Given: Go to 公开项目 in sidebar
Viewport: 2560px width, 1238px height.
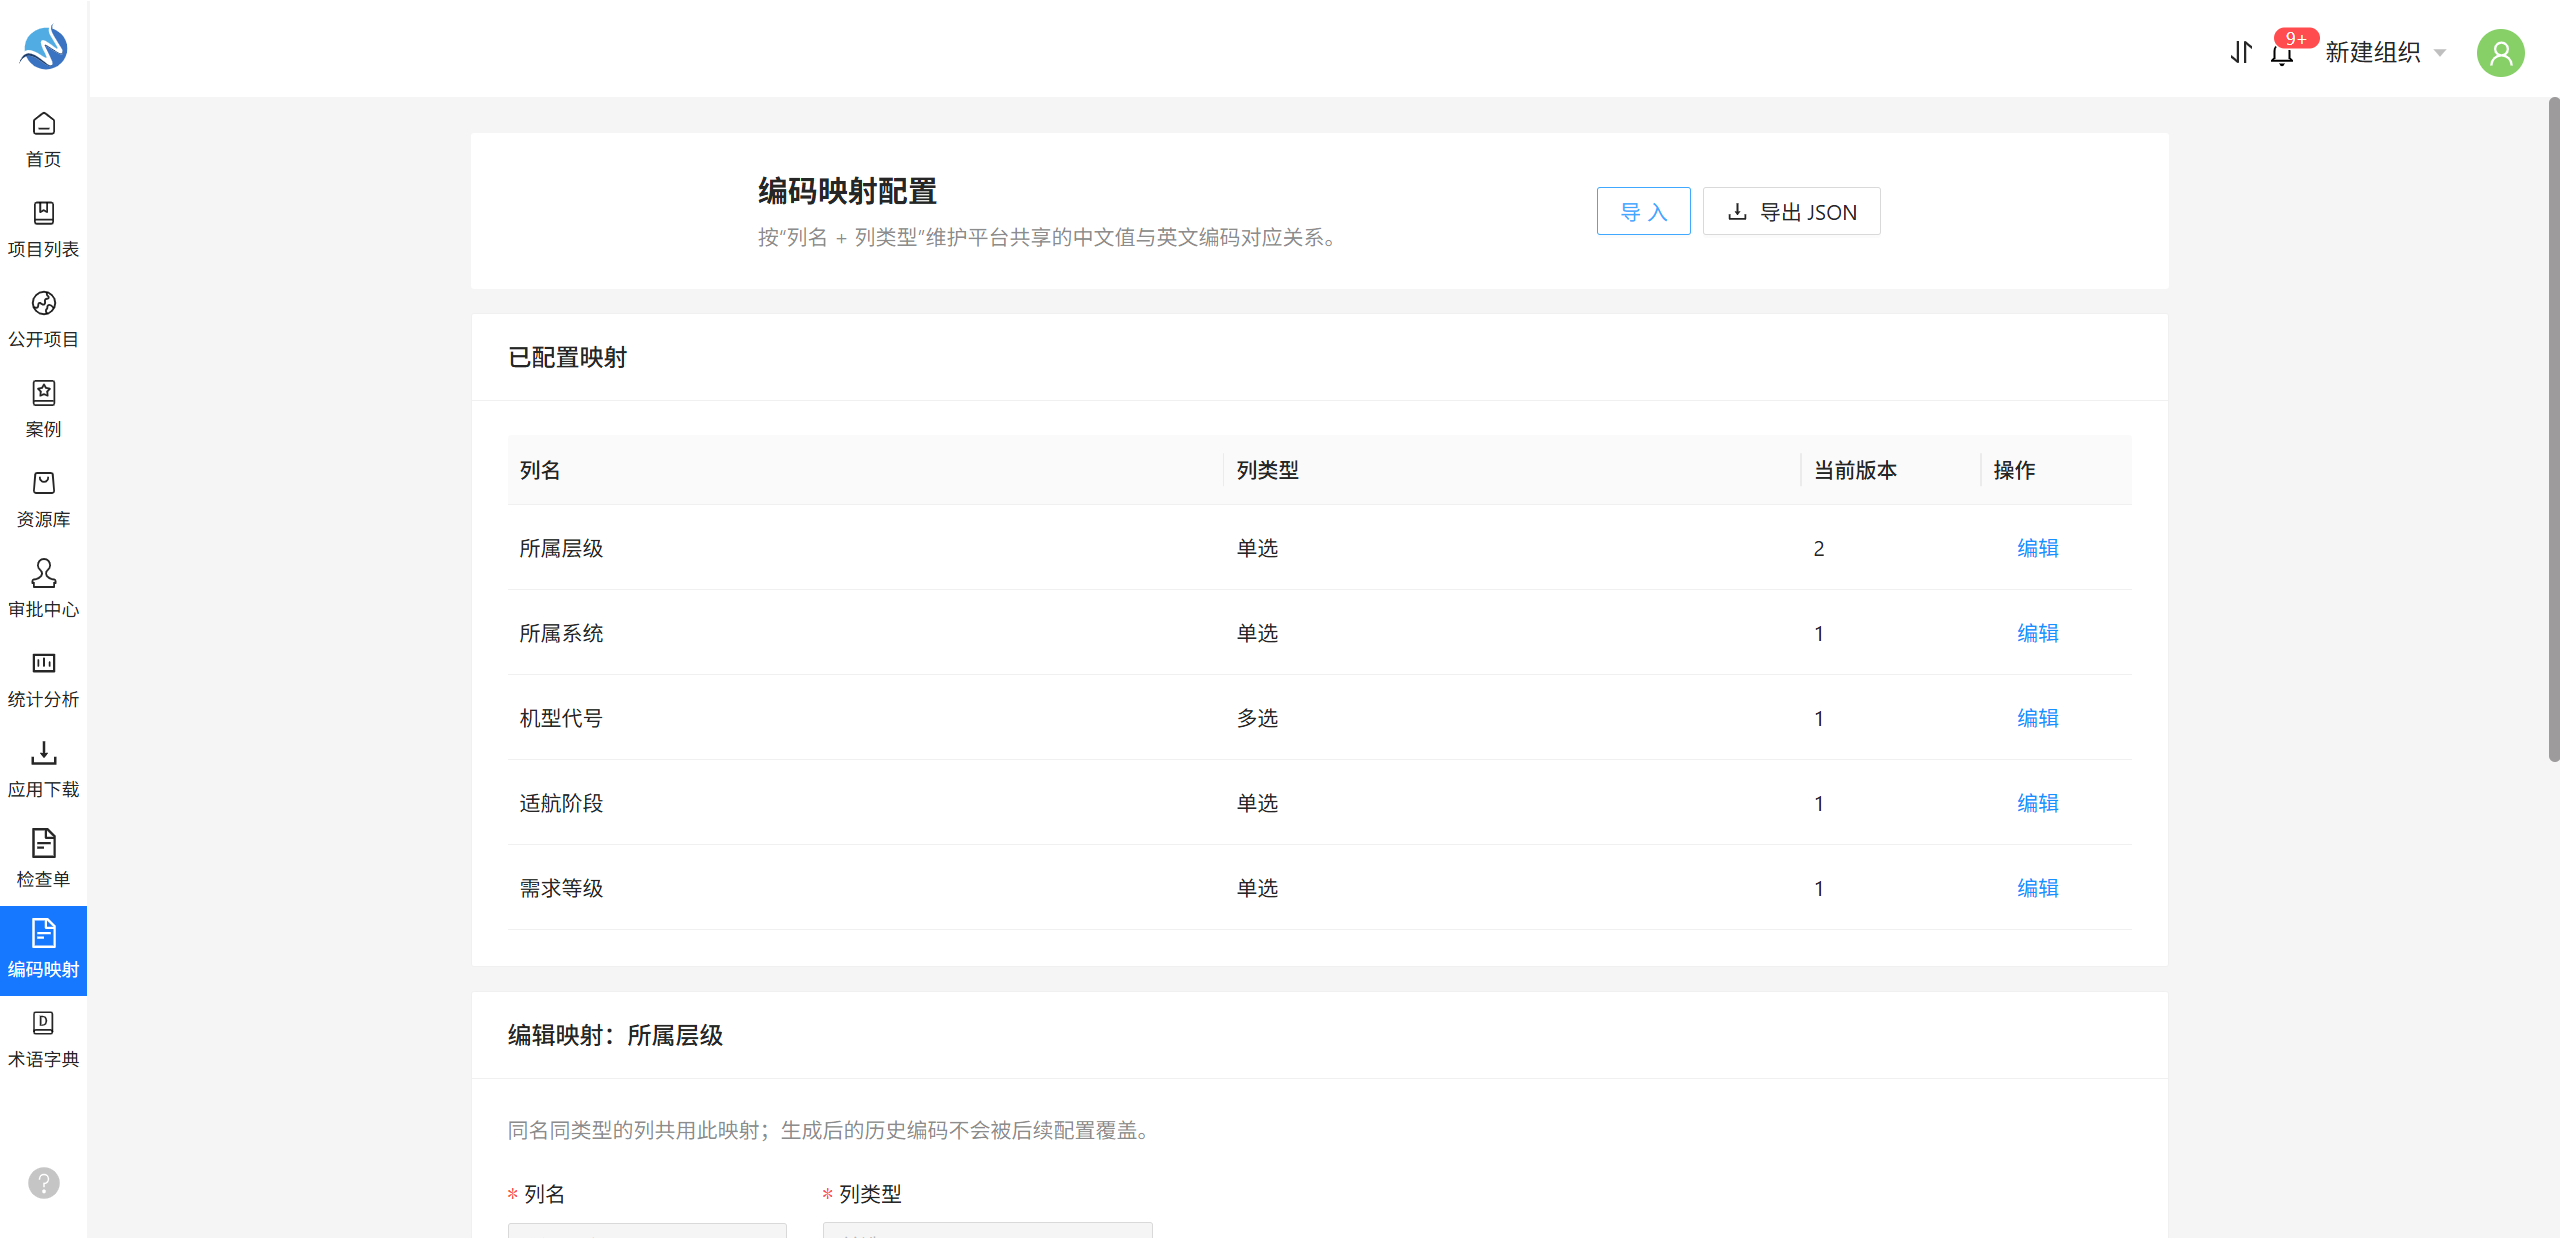Looking at the screenshot, I should 43,320.
